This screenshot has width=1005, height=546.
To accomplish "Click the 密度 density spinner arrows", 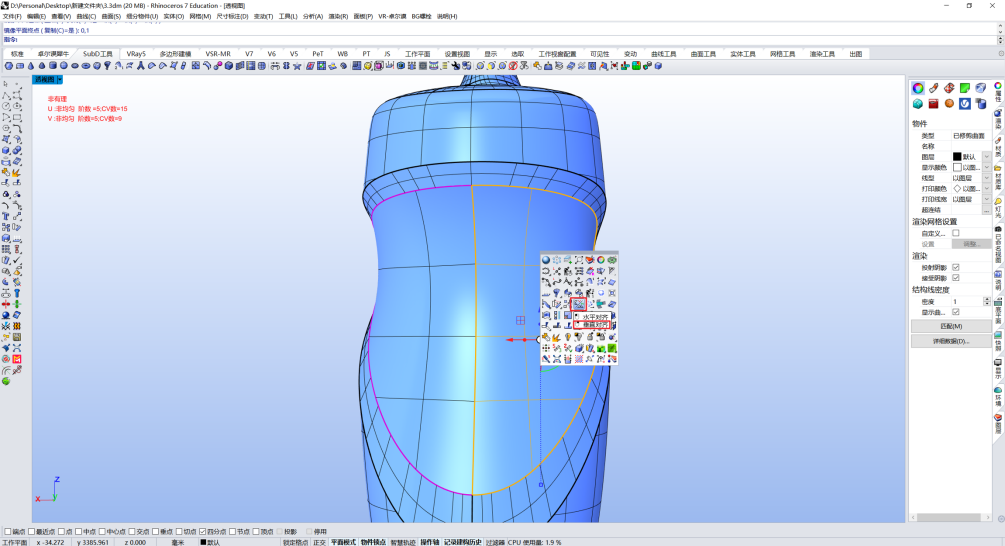I will click(987, 301).
